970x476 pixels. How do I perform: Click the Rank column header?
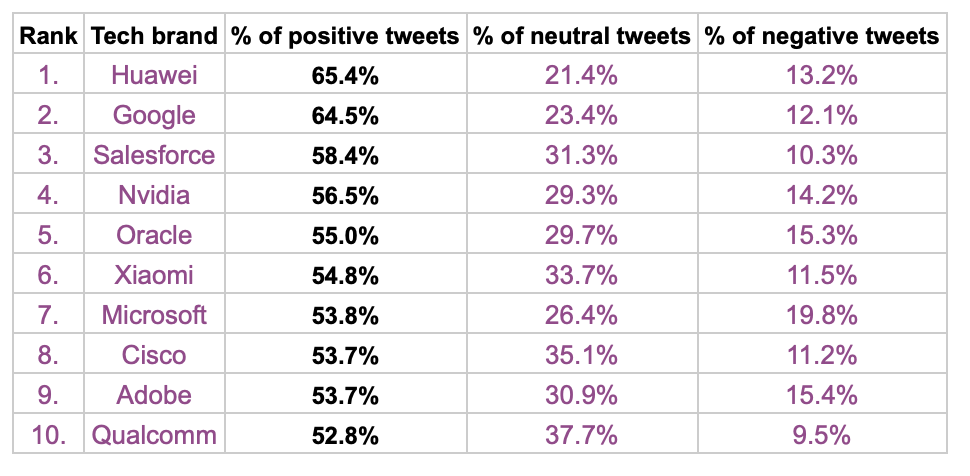(x=48, y=36)
